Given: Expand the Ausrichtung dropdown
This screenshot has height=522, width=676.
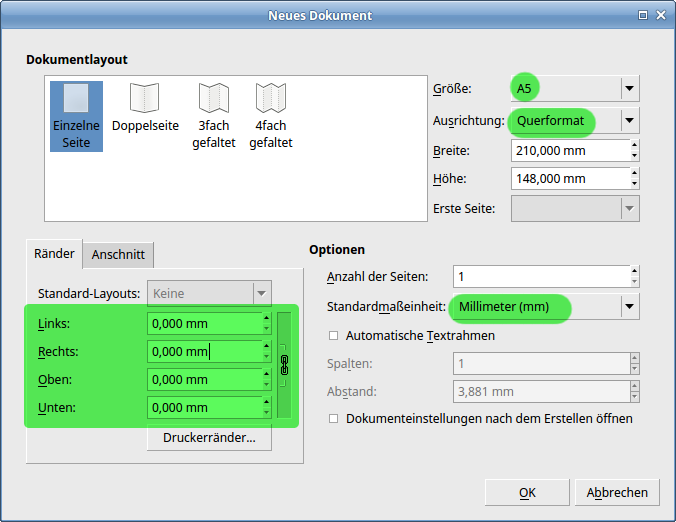Looking at the screenshot, I should click(x=629, y=121).
